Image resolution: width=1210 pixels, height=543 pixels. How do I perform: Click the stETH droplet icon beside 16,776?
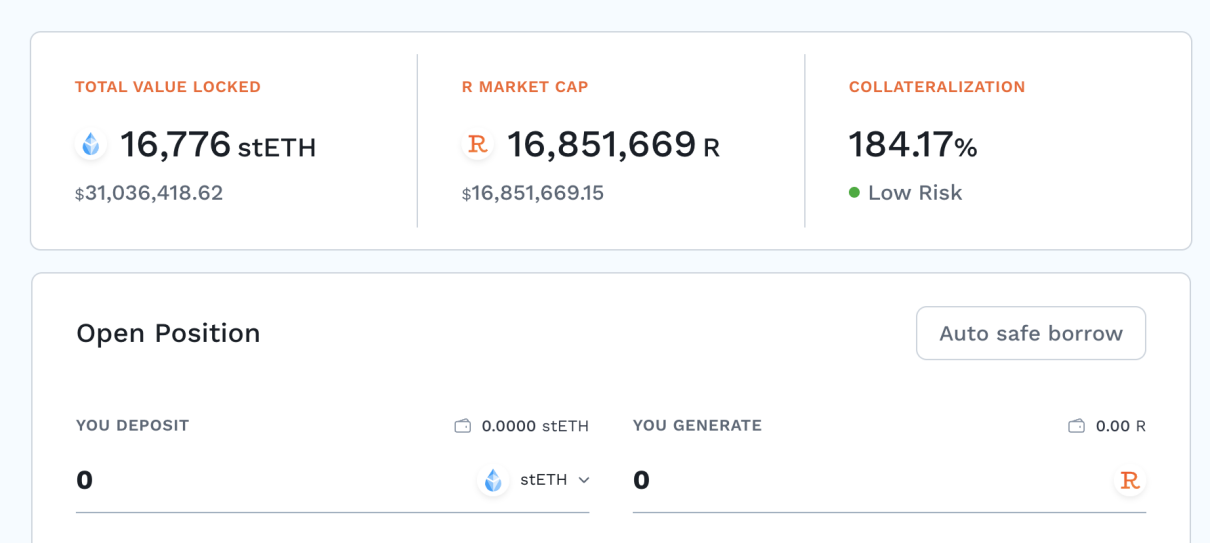point(91,146)
